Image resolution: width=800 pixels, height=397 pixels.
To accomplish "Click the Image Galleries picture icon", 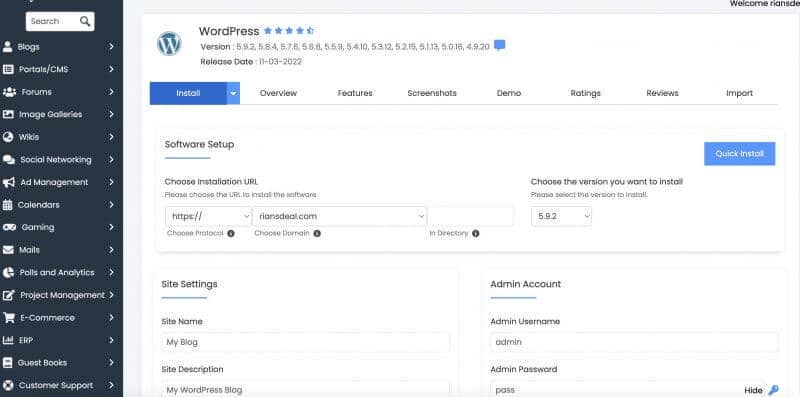I will [8, 114].
